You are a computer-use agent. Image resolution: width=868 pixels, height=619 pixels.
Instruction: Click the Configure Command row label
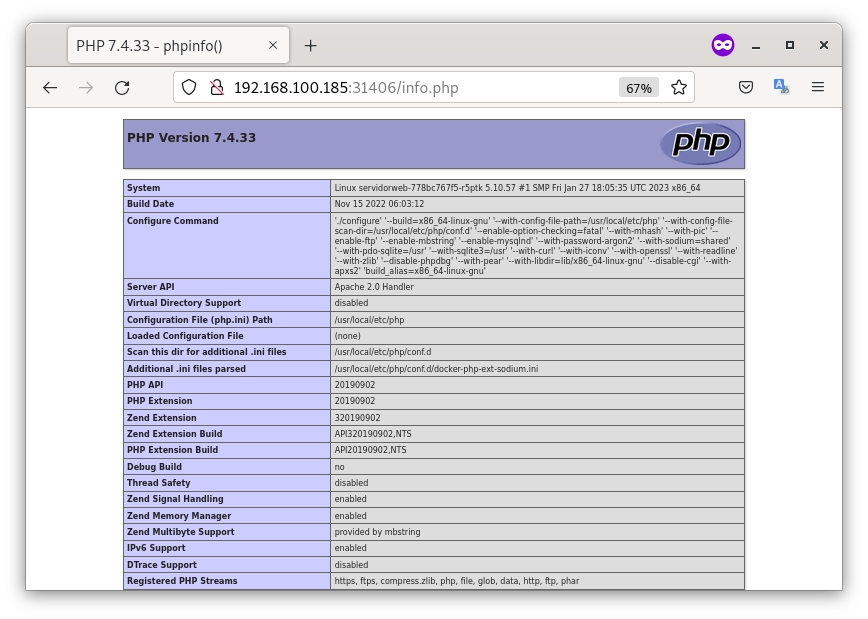[173, 221]
